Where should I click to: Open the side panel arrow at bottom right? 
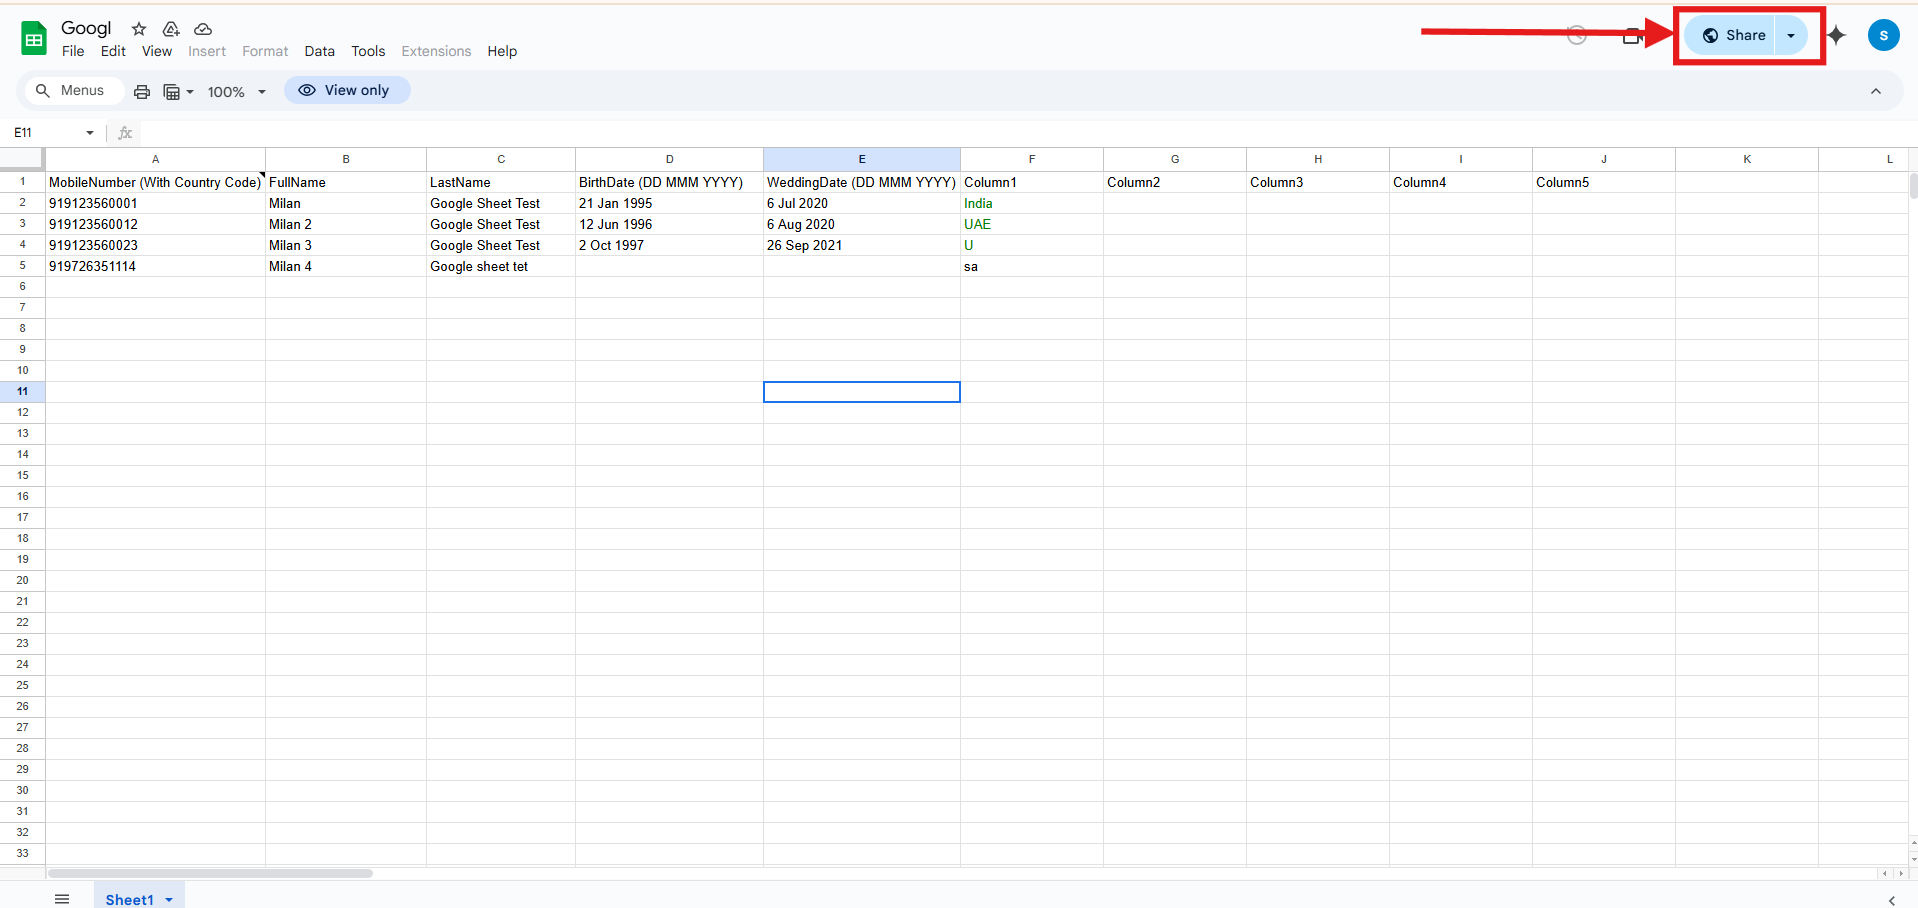(1891, 900)
